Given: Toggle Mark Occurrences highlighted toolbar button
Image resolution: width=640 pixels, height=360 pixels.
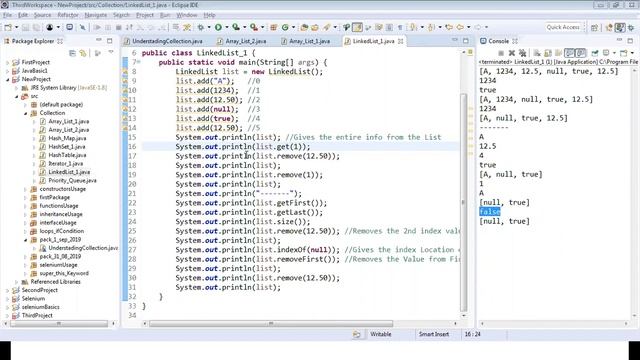Looking at the screenshot, I should [x=357, y=27].
